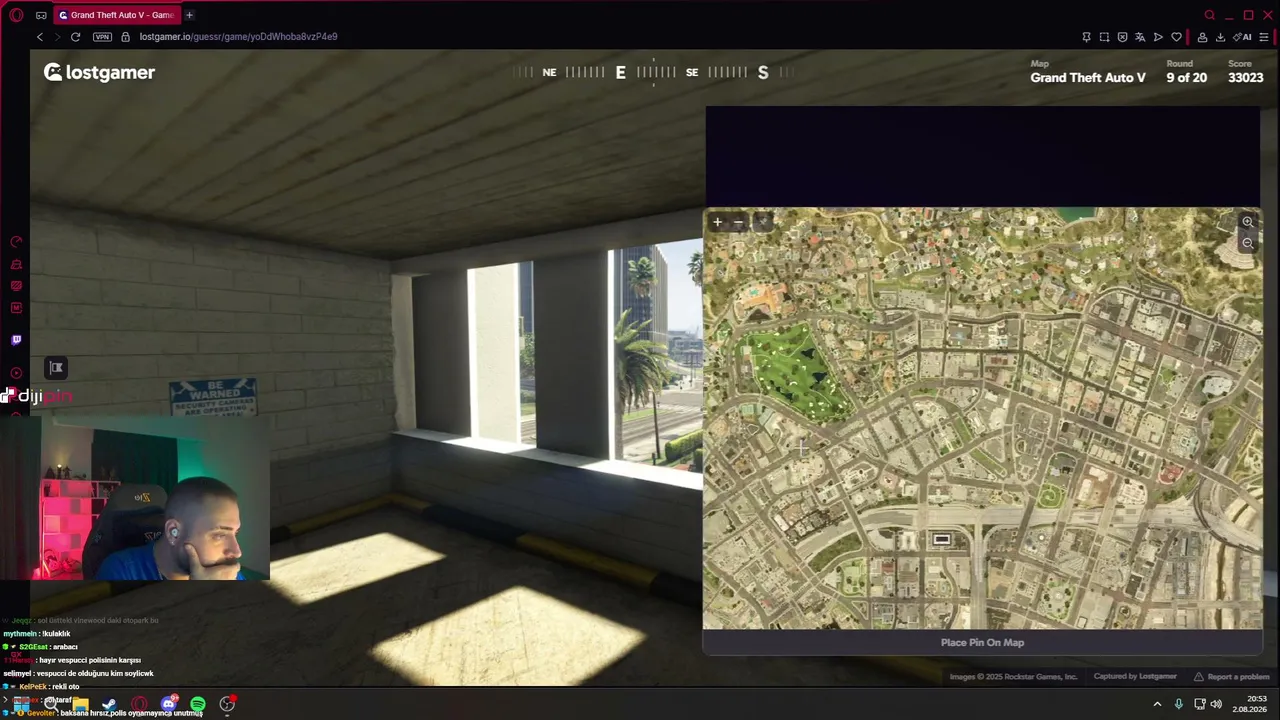Screen dimensions: 1280x720
Task: Open the translate page icon
Action: coord(1140,37)
